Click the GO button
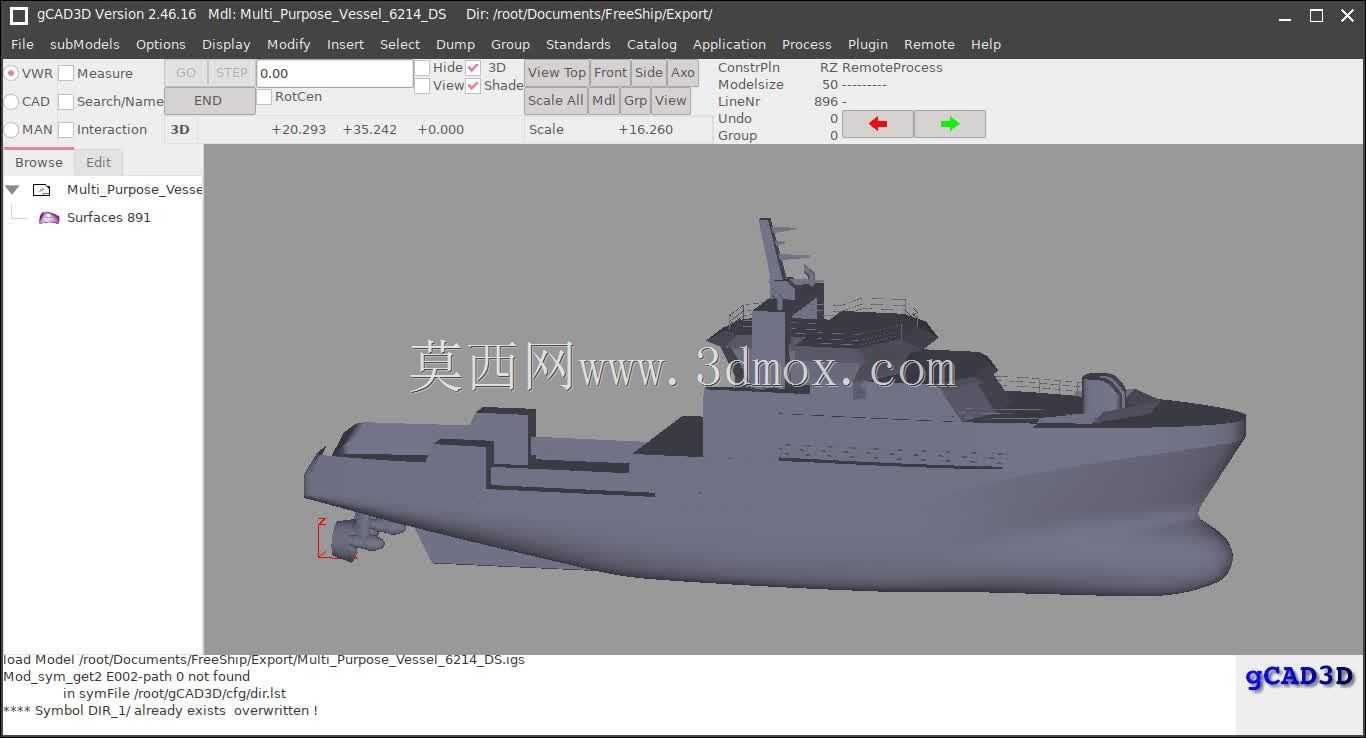 pos(186,73)
